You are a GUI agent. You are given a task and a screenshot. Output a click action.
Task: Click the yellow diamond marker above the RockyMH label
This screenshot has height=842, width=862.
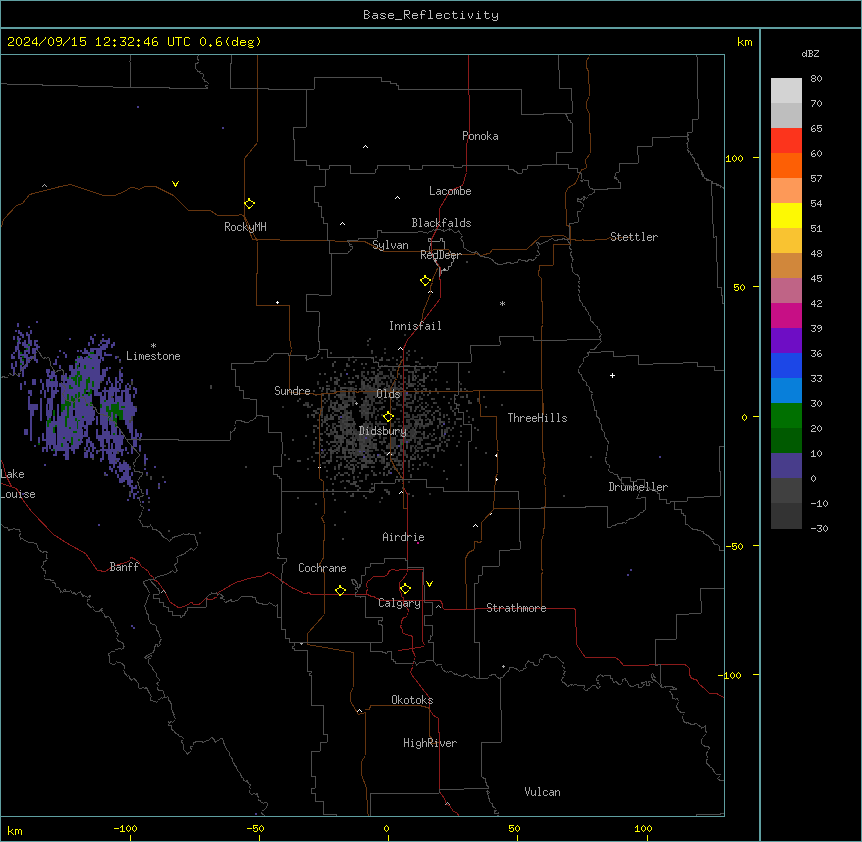(250, 204)
